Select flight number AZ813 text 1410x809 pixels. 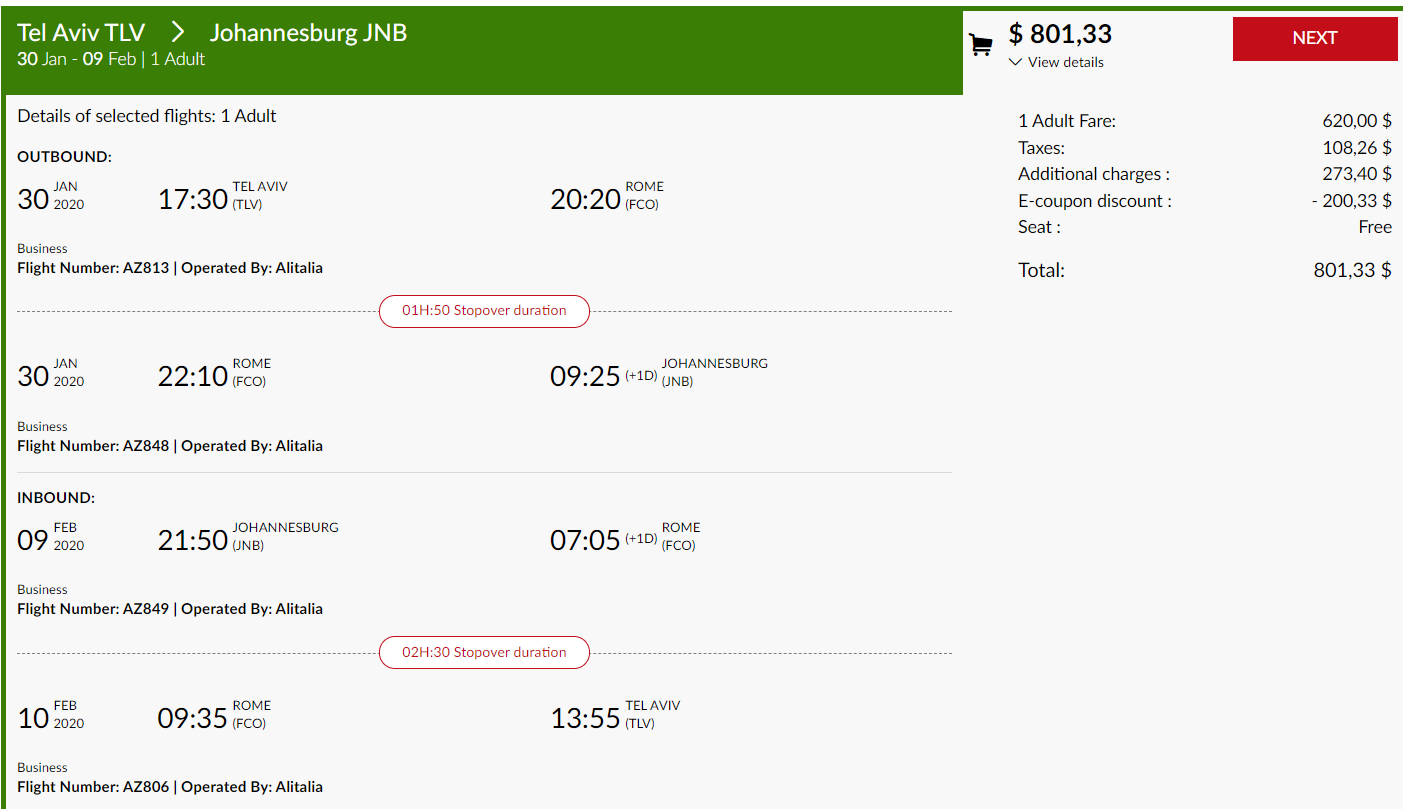pyautogui.click(x=93, y=268)
